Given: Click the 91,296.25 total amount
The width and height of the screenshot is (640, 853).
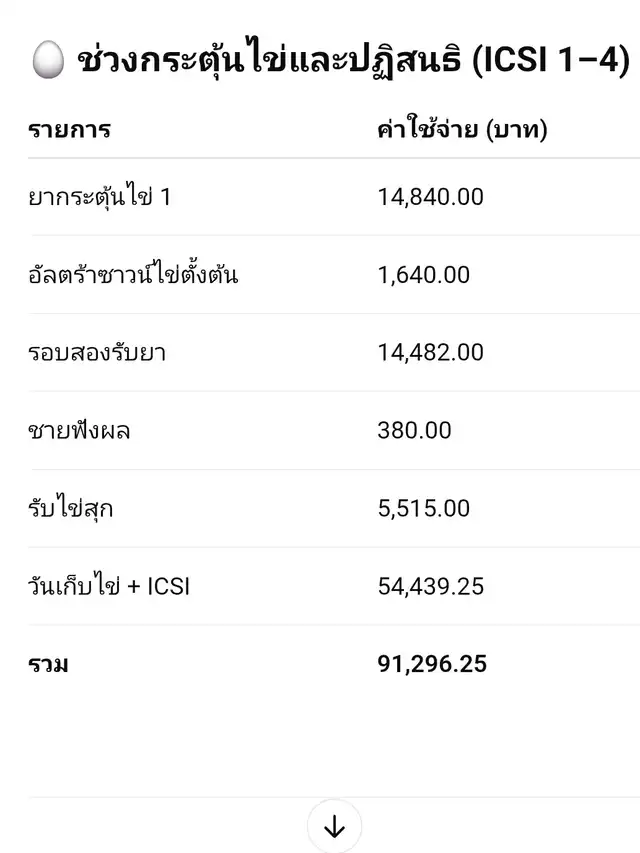Looking at the screenshot, I should 432,664.
